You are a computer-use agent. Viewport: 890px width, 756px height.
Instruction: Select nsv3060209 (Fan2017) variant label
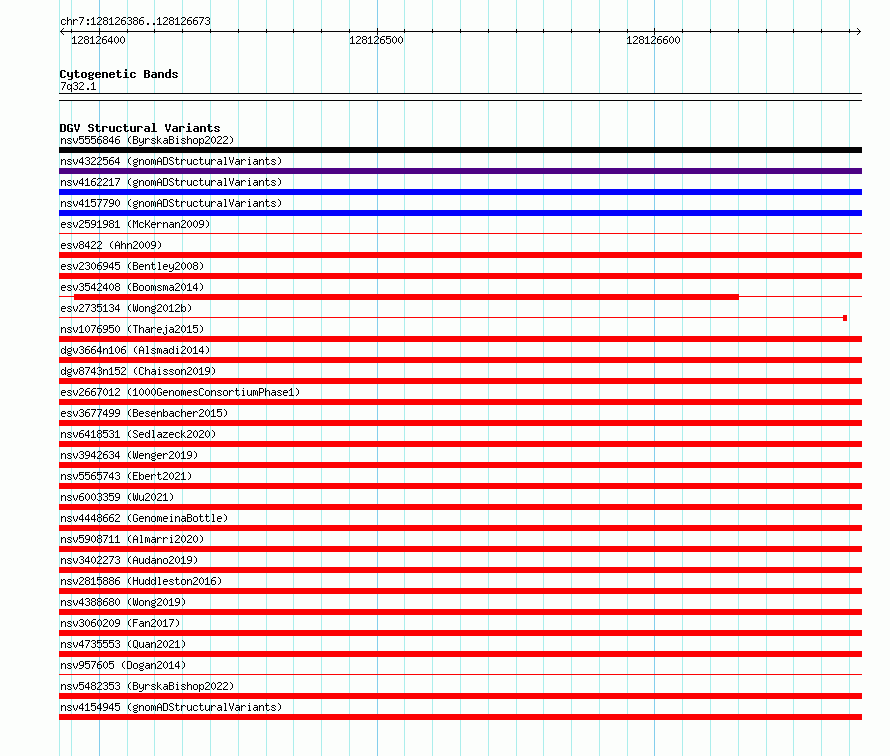pos(120,623)
